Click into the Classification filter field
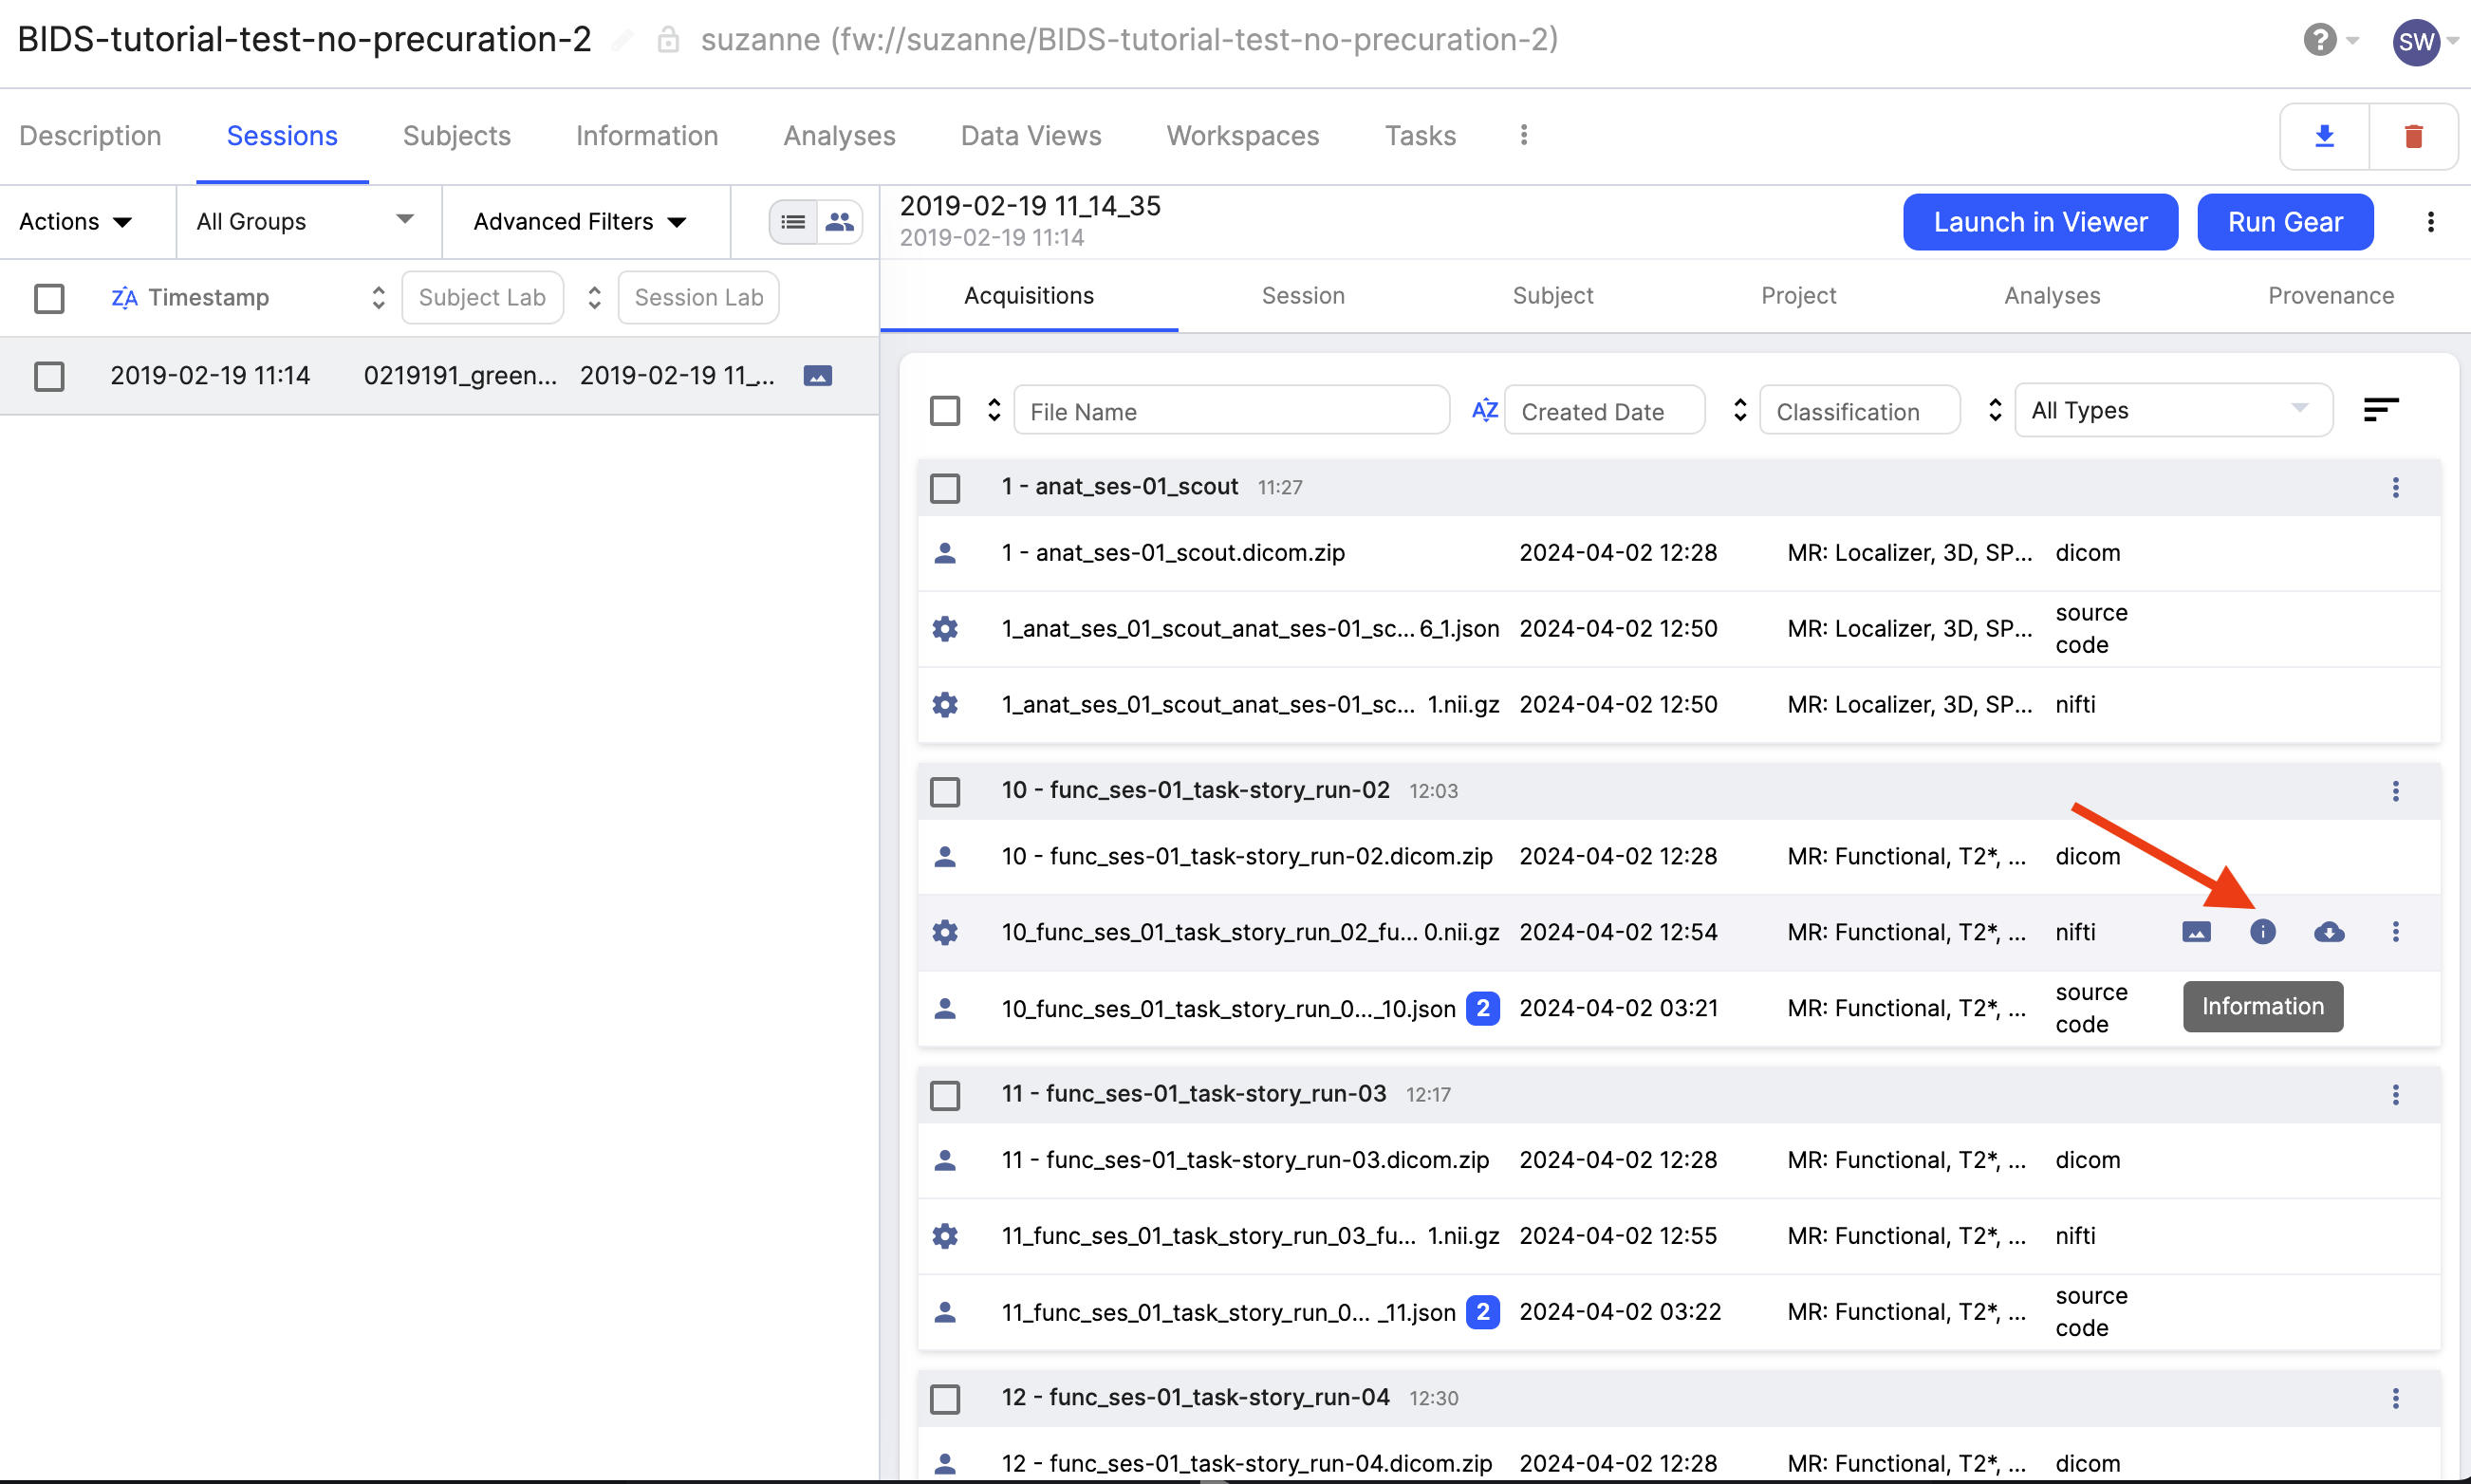 pyautogui.click(x=1859, y=411)
